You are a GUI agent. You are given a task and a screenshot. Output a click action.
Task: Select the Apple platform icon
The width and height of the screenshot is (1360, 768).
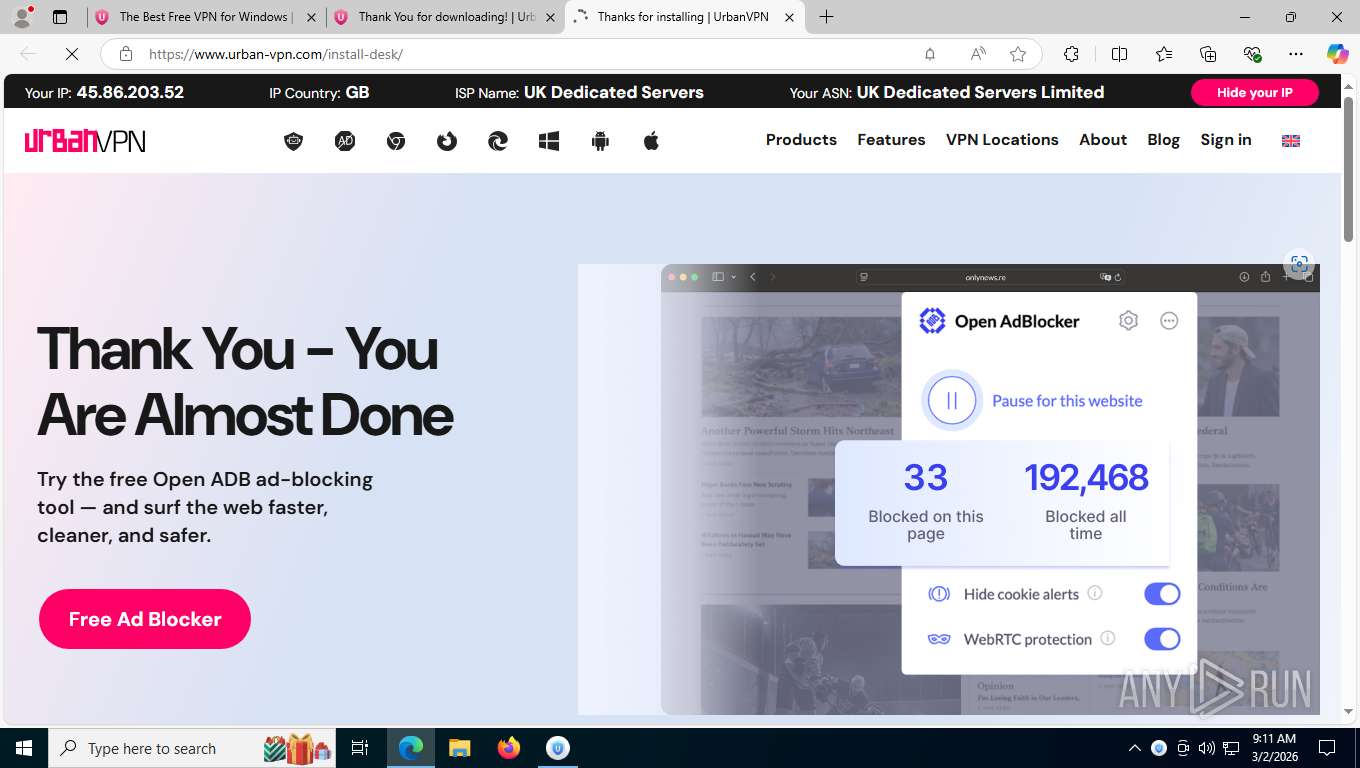click(x=651, y=141)
